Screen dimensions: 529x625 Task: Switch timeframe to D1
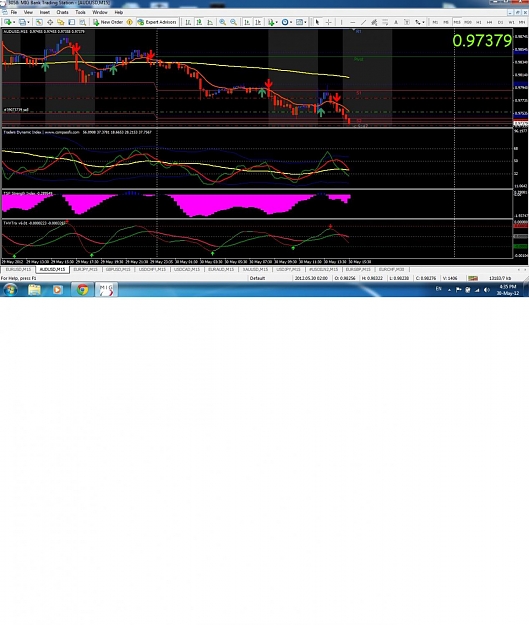click(x=500, y=22)
